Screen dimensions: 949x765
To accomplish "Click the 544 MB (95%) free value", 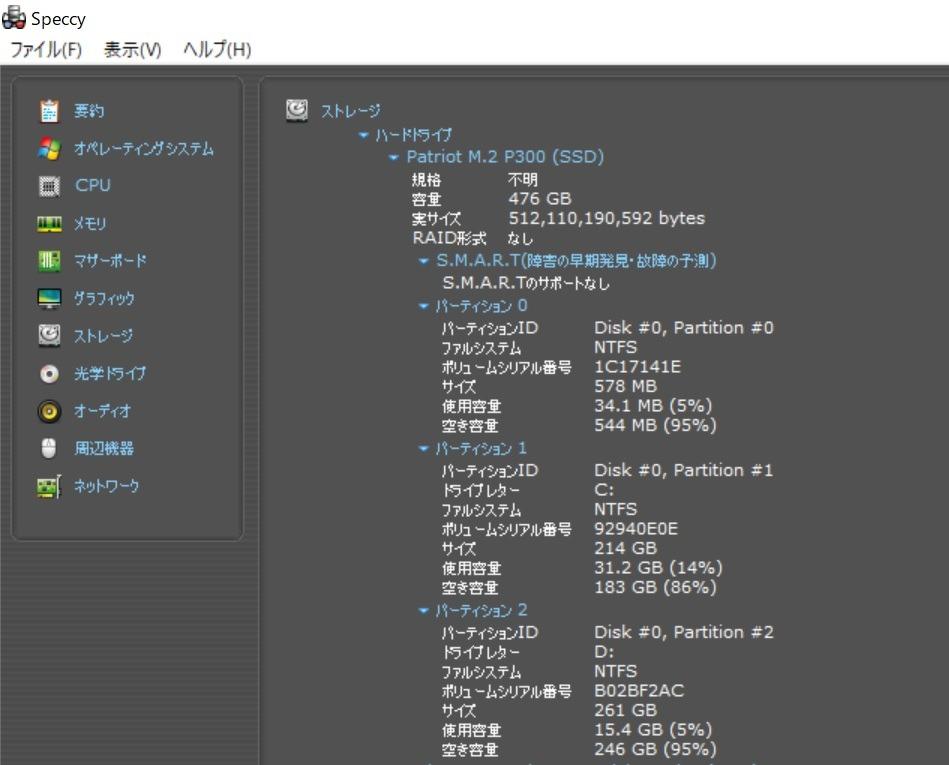I will pos(655,425).
